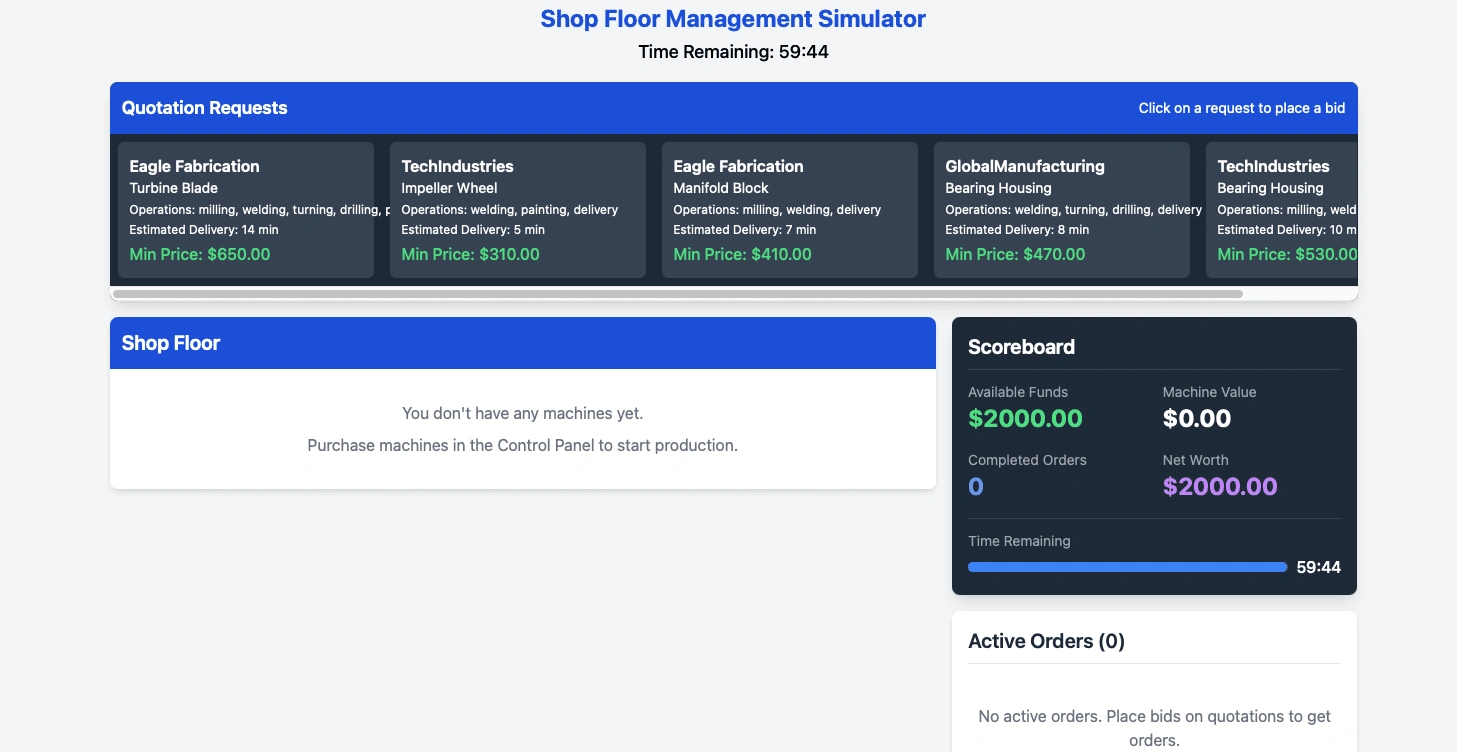Select the TechIndustries Bearing Housing quotation
This screenshot has height=752, width=1457.
1300,209
